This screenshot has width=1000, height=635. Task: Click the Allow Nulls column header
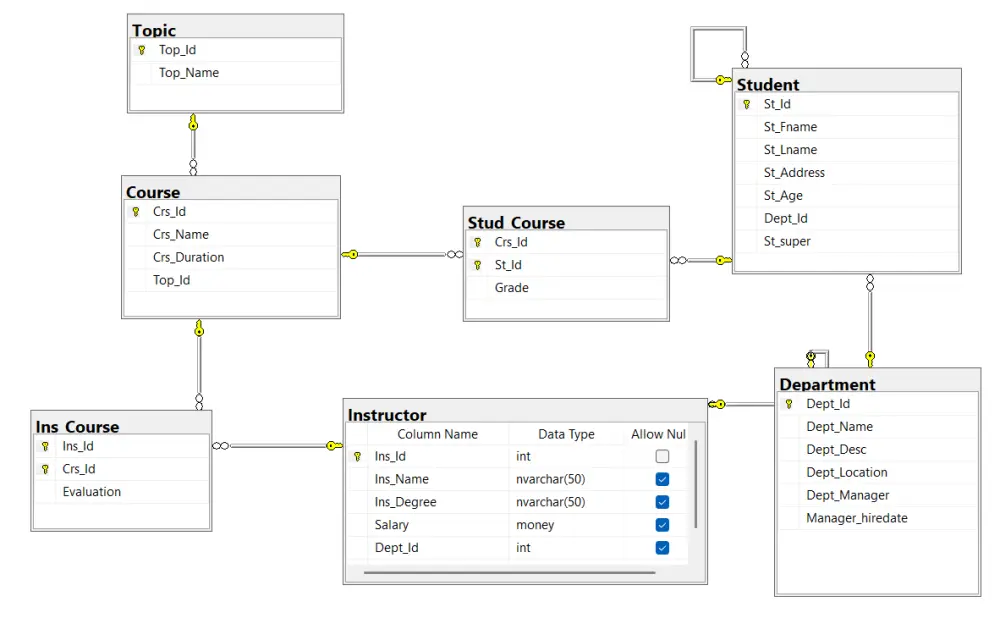tap(658, 434)
